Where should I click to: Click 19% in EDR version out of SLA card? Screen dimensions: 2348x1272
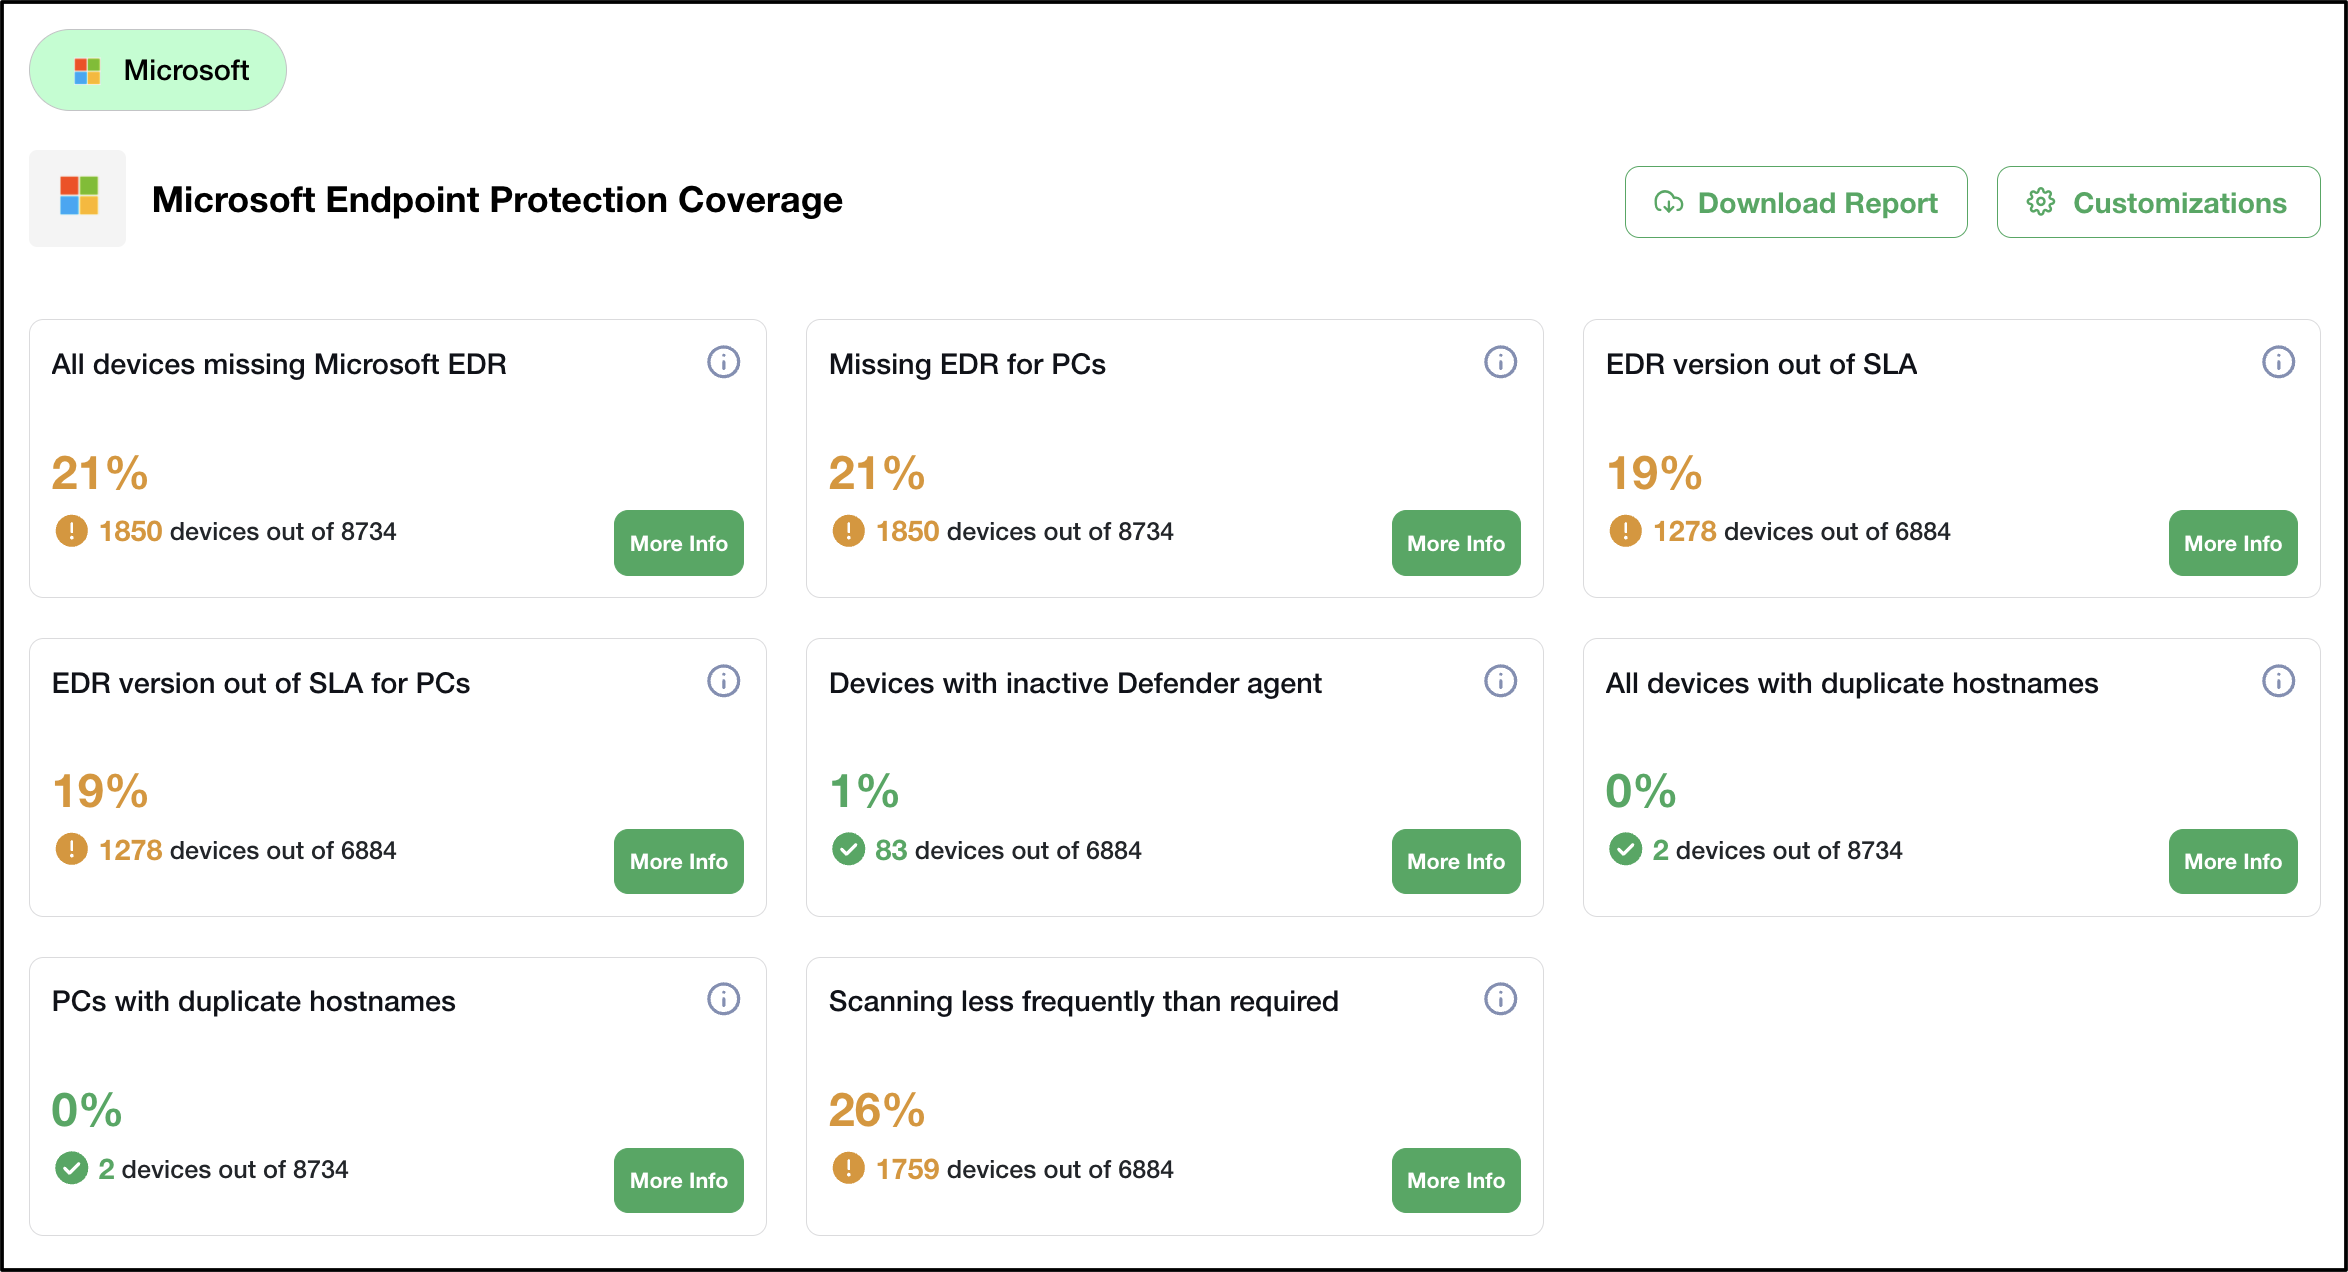pos(1654,473)
